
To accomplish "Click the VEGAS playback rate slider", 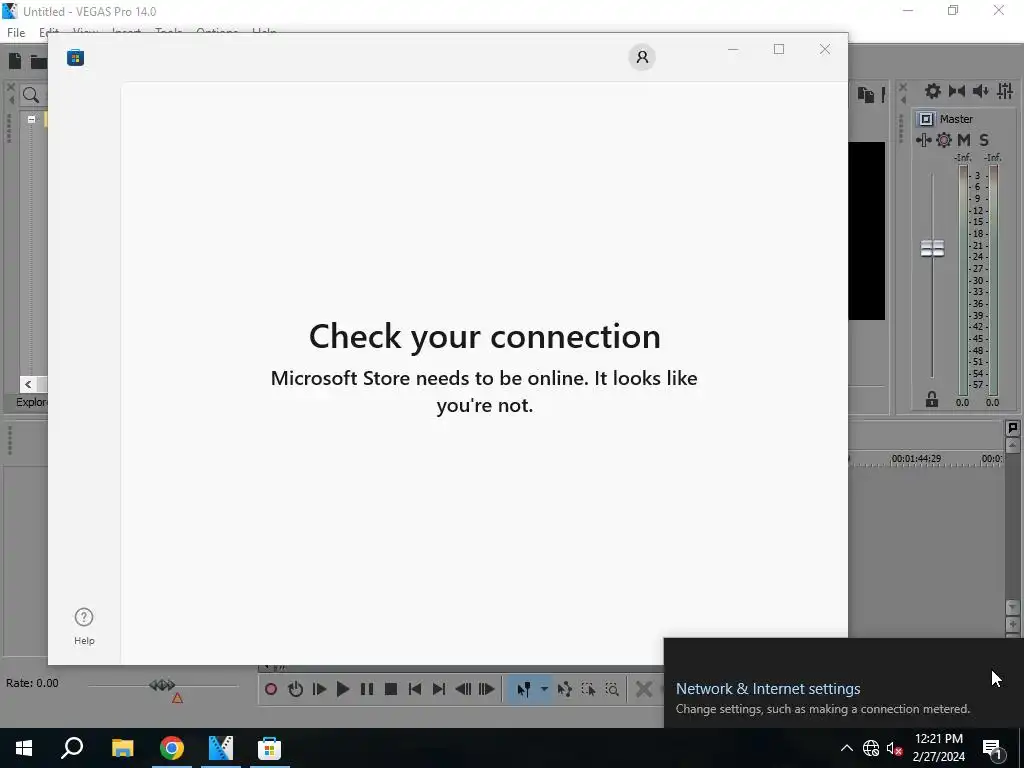I will point(162,685).
